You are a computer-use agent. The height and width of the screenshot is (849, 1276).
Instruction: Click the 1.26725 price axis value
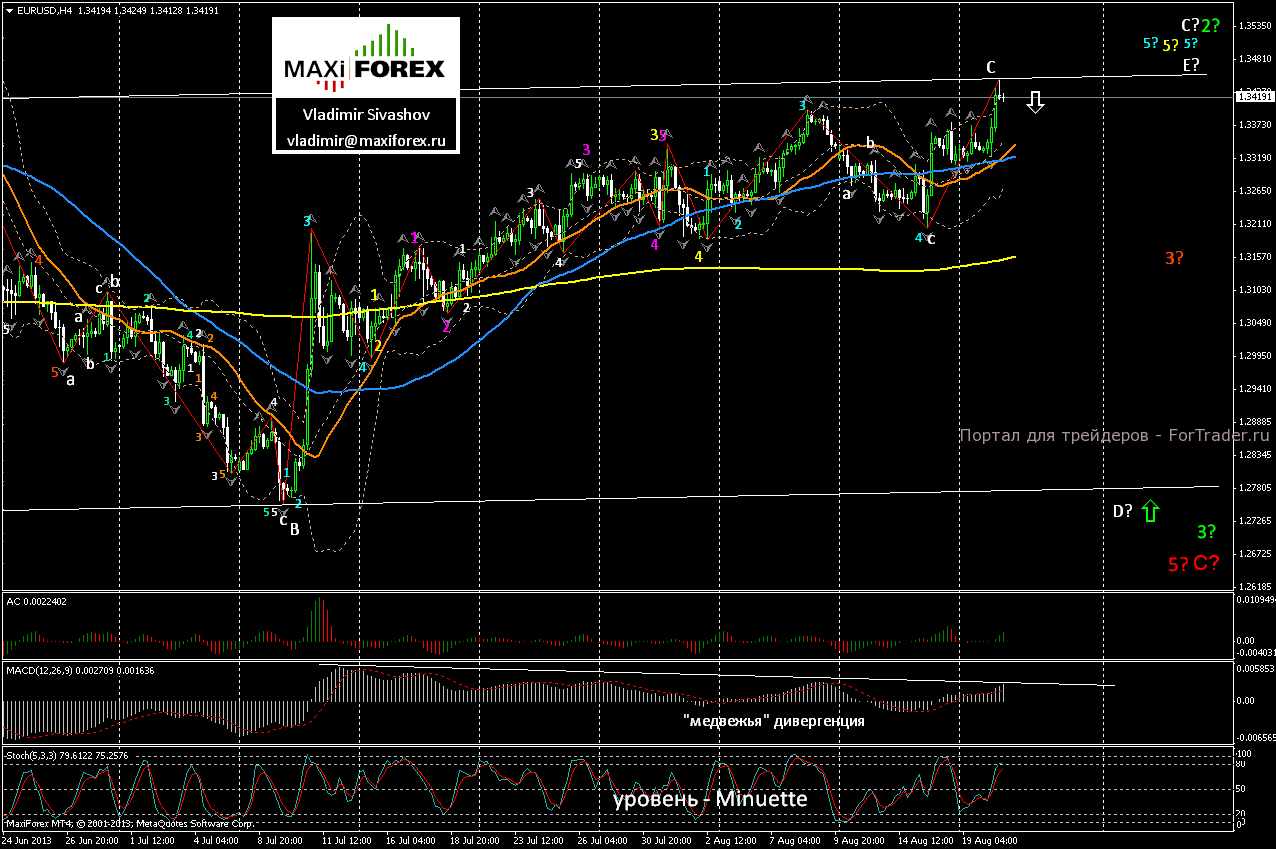point(1255,553)
